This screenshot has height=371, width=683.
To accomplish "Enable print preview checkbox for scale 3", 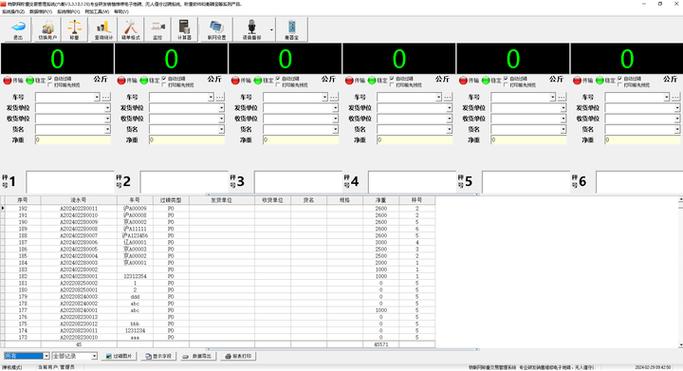I will (x=278, y=84).
